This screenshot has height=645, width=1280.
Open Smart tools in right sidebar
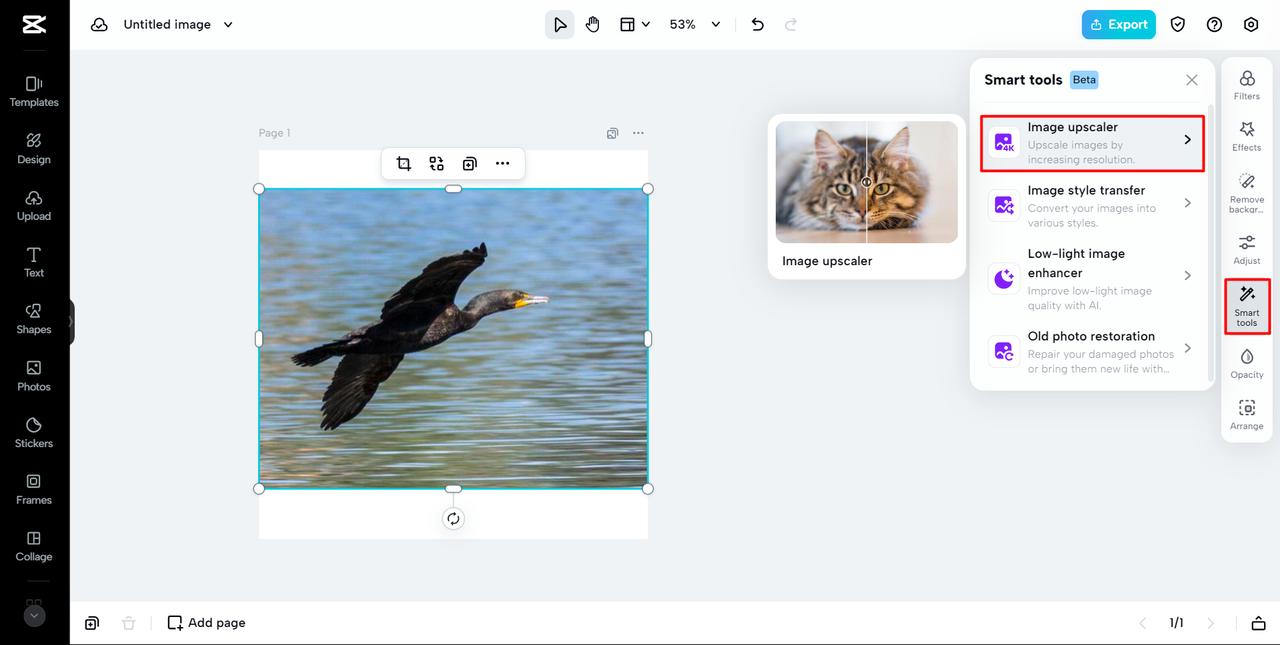(1247, 306)
